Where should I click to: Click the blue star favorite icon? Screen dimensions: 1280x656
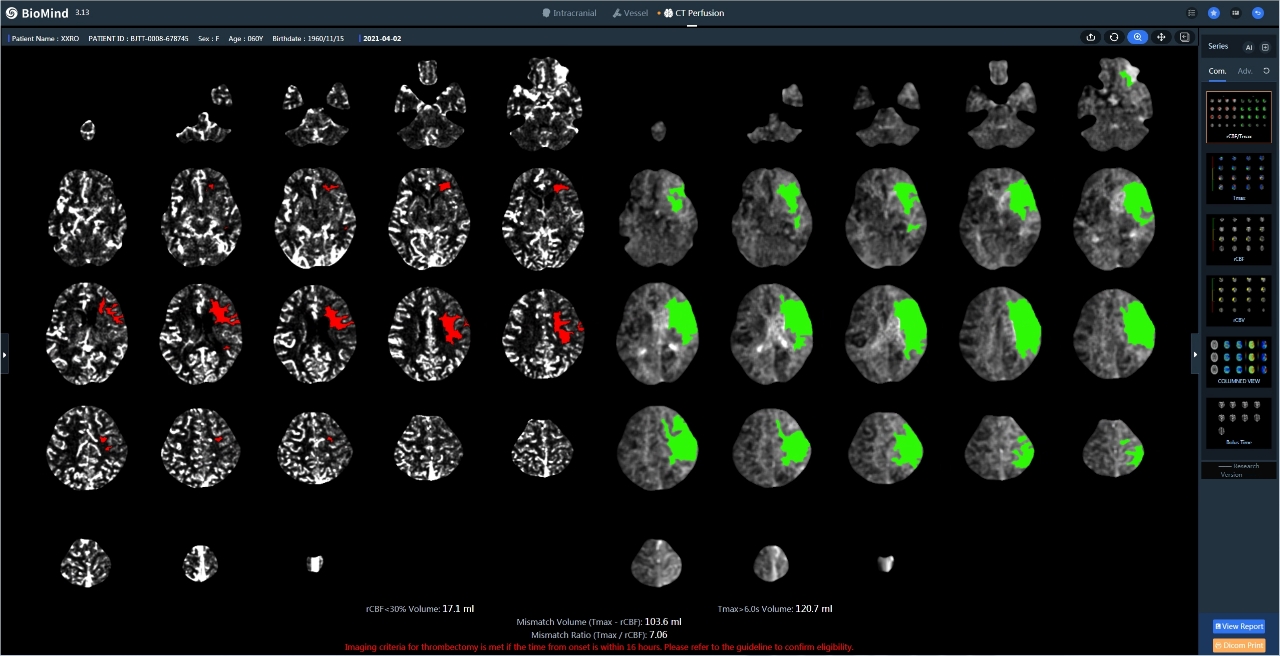pos(1214,13)
